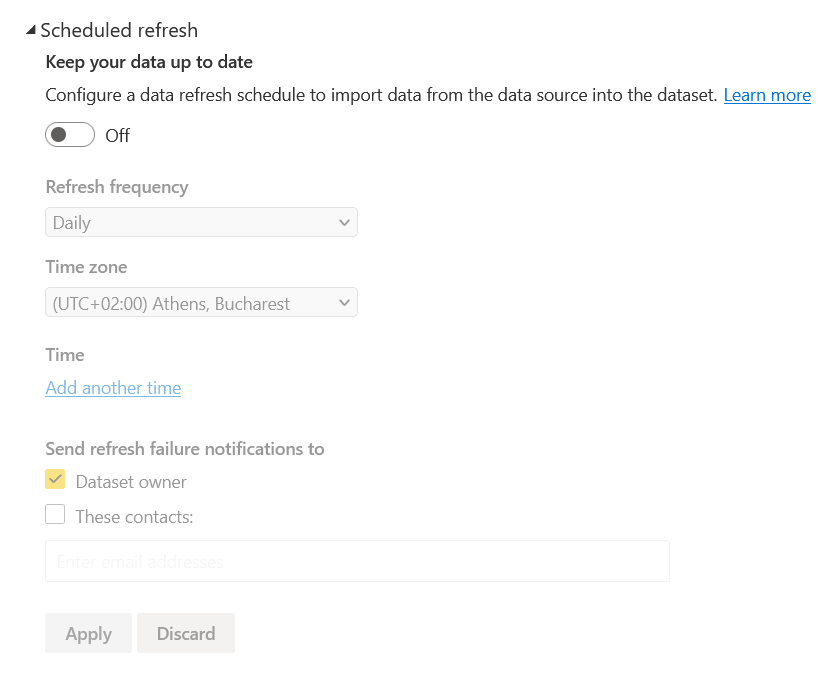836x675 pixels.
Task: Focus the Enter email addresses field
Action: 357,562
